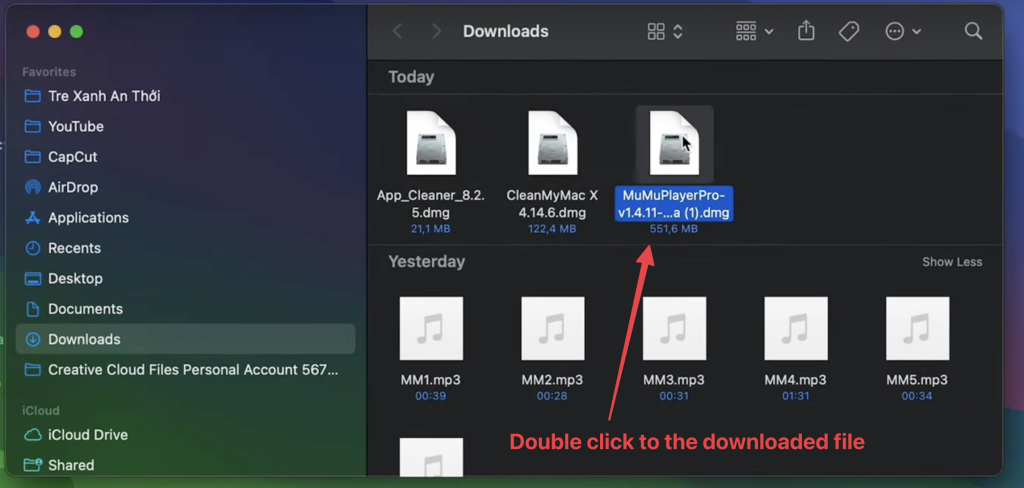Click the Finder search magnifier icon
The image size is (1024, 488).
[x=973, y=31]
